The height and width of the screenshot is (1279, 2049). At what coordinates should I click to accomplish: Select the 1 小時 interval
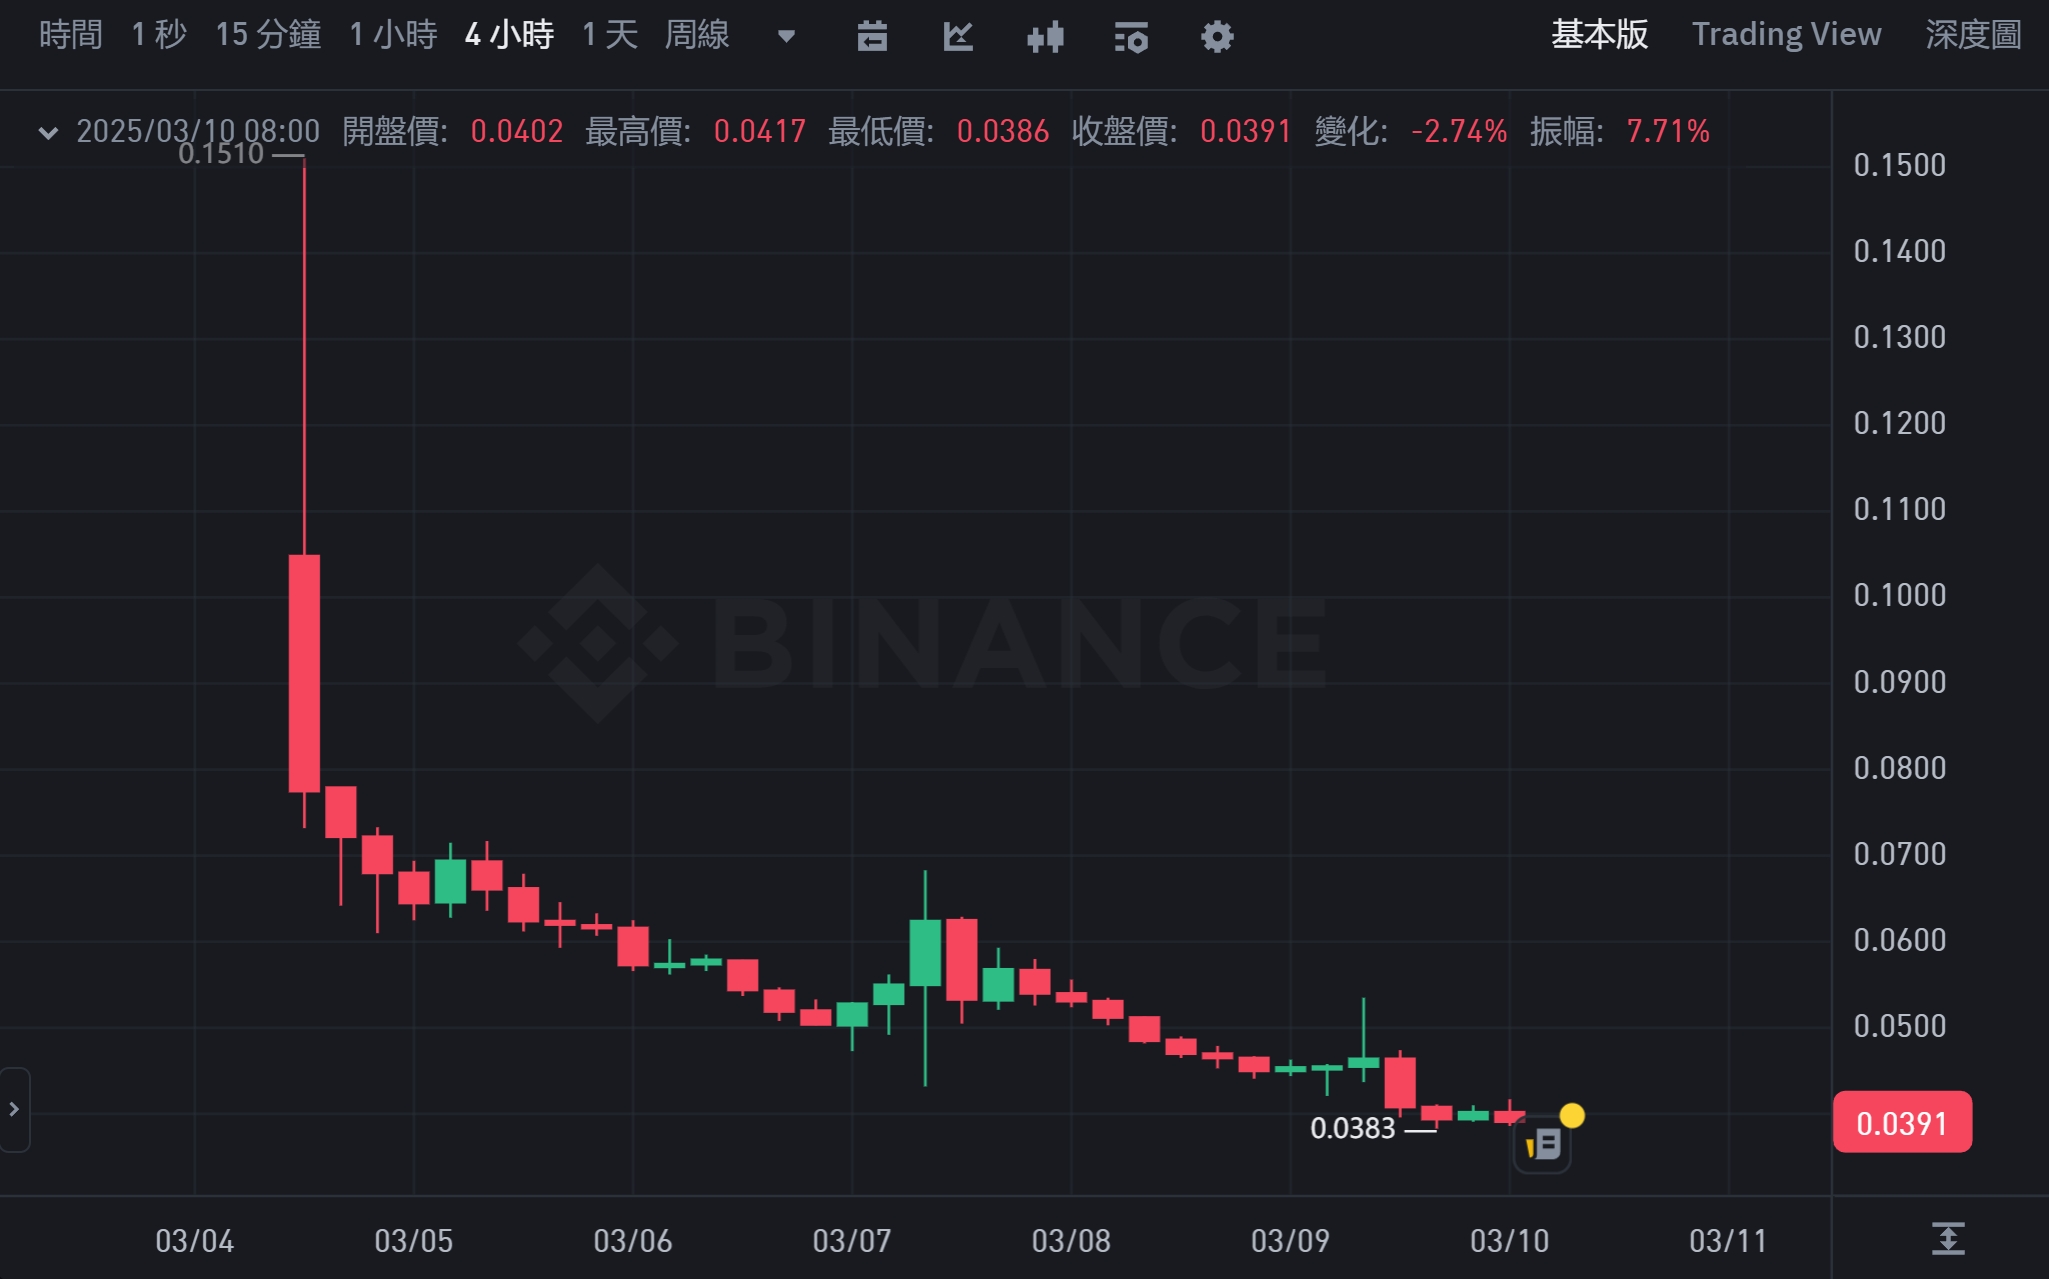tap(393, 35)
